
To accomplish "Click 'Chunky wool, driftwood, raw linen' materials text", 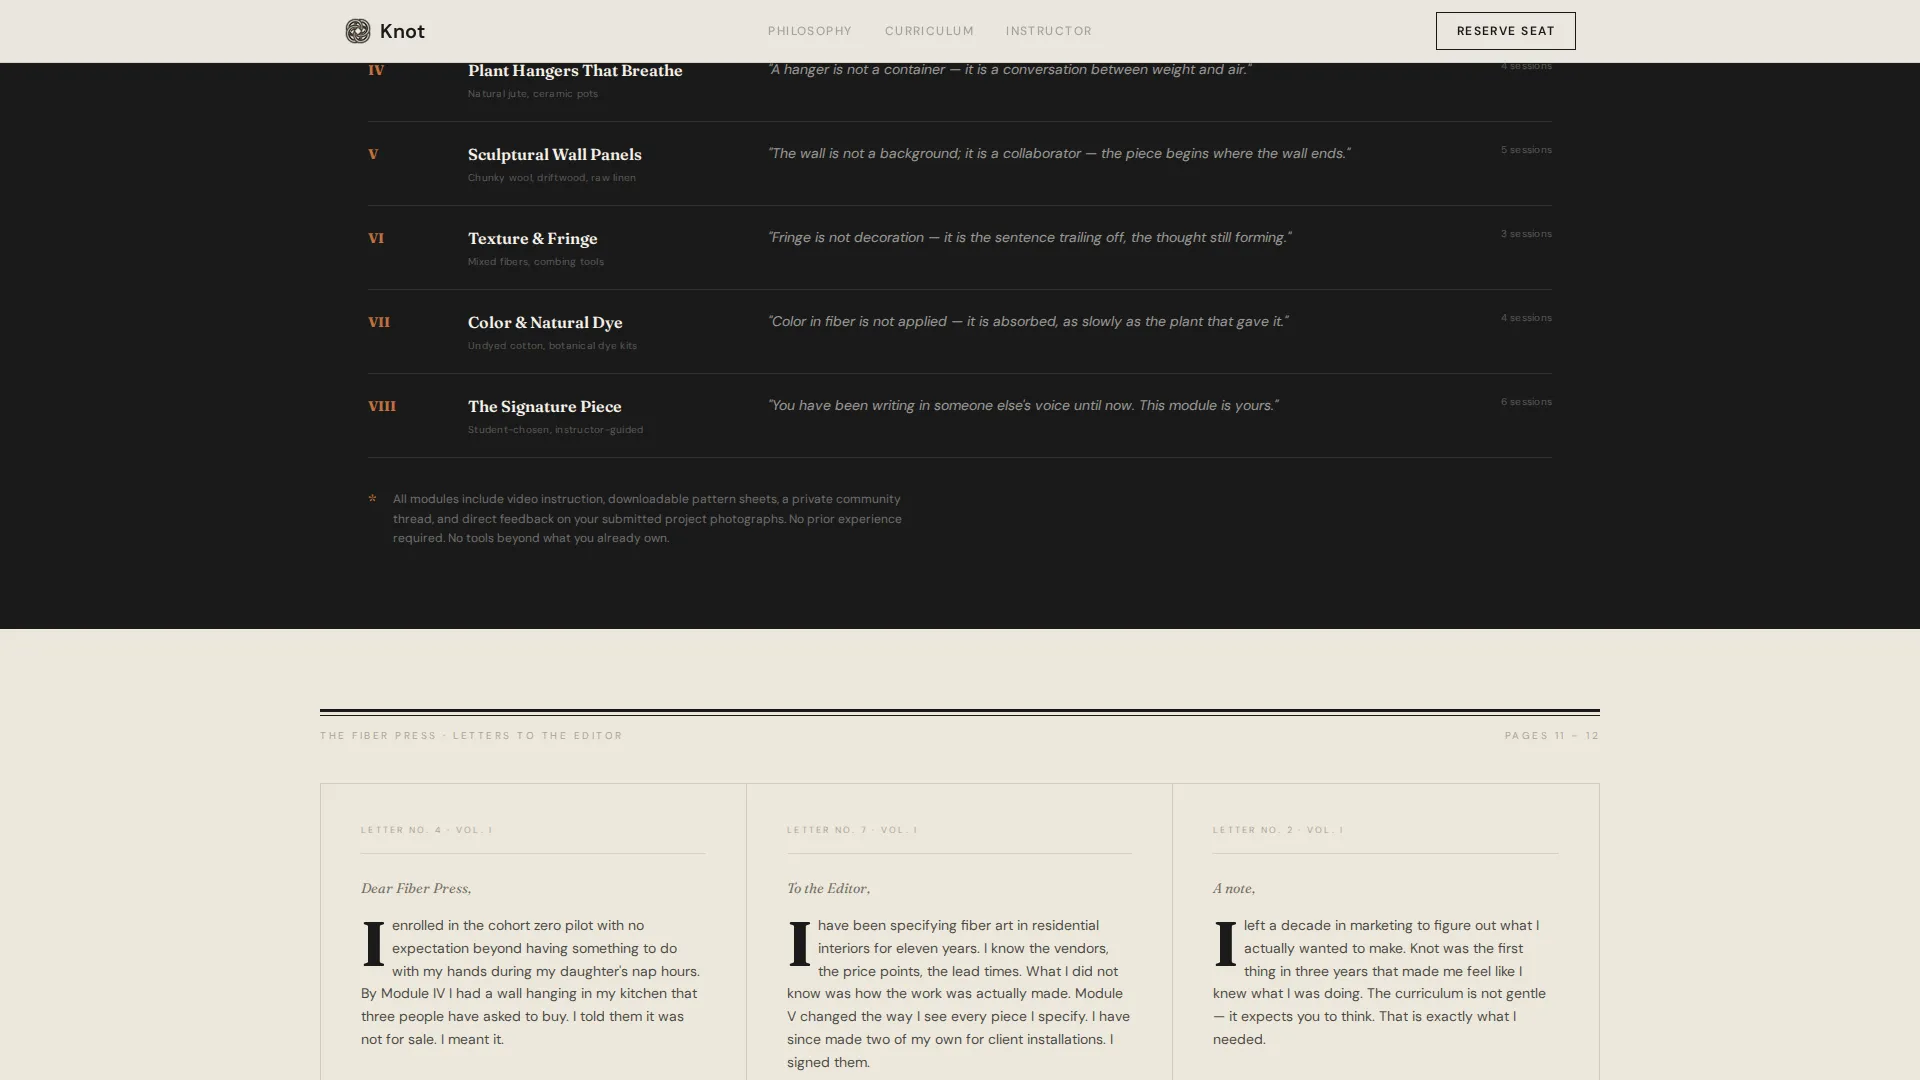I will coord(551,178).
